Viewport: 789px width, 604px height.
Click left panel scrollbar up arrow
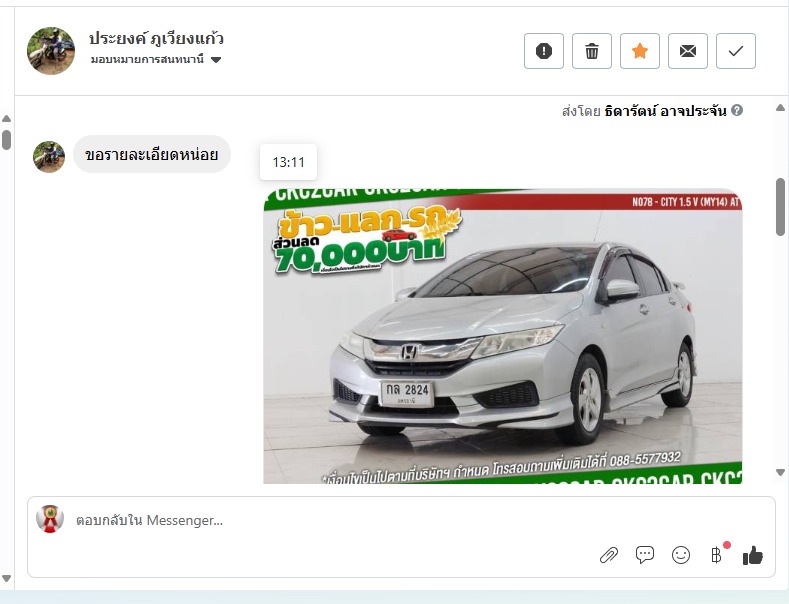[x=7, y=119]
